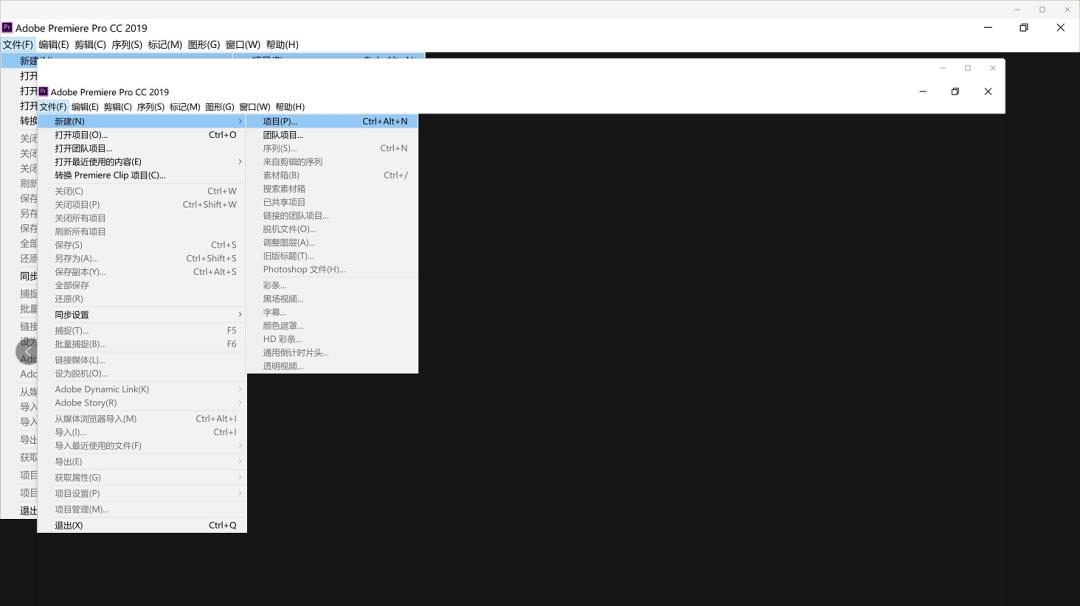
Task: Select 来自剪辑的序列 in the submenu
Action: [332, 162]
